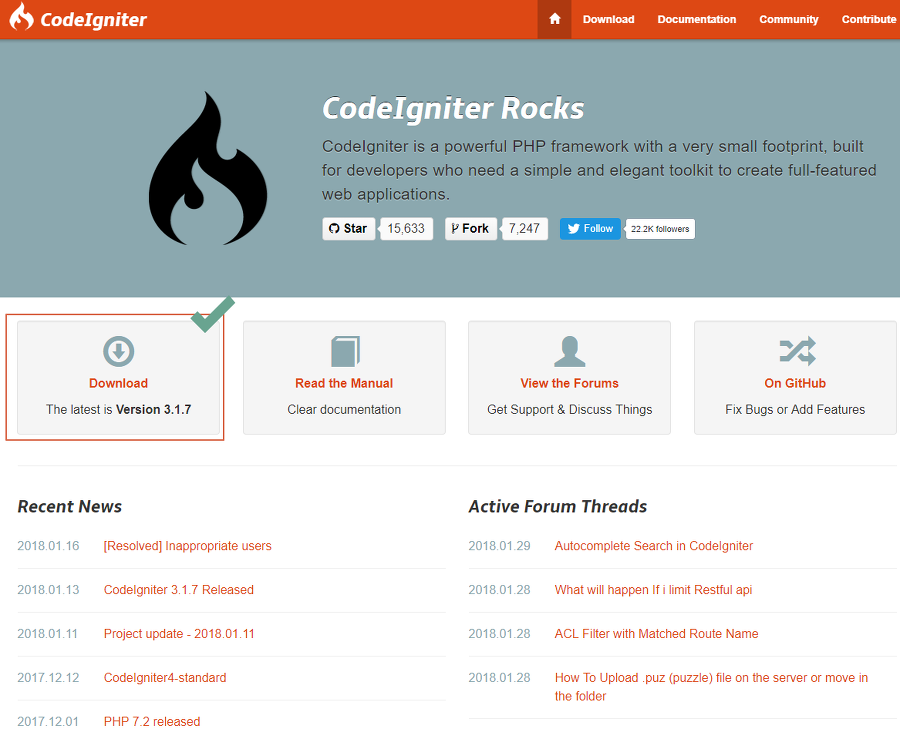Open the View the Forums link

(569, 383)
